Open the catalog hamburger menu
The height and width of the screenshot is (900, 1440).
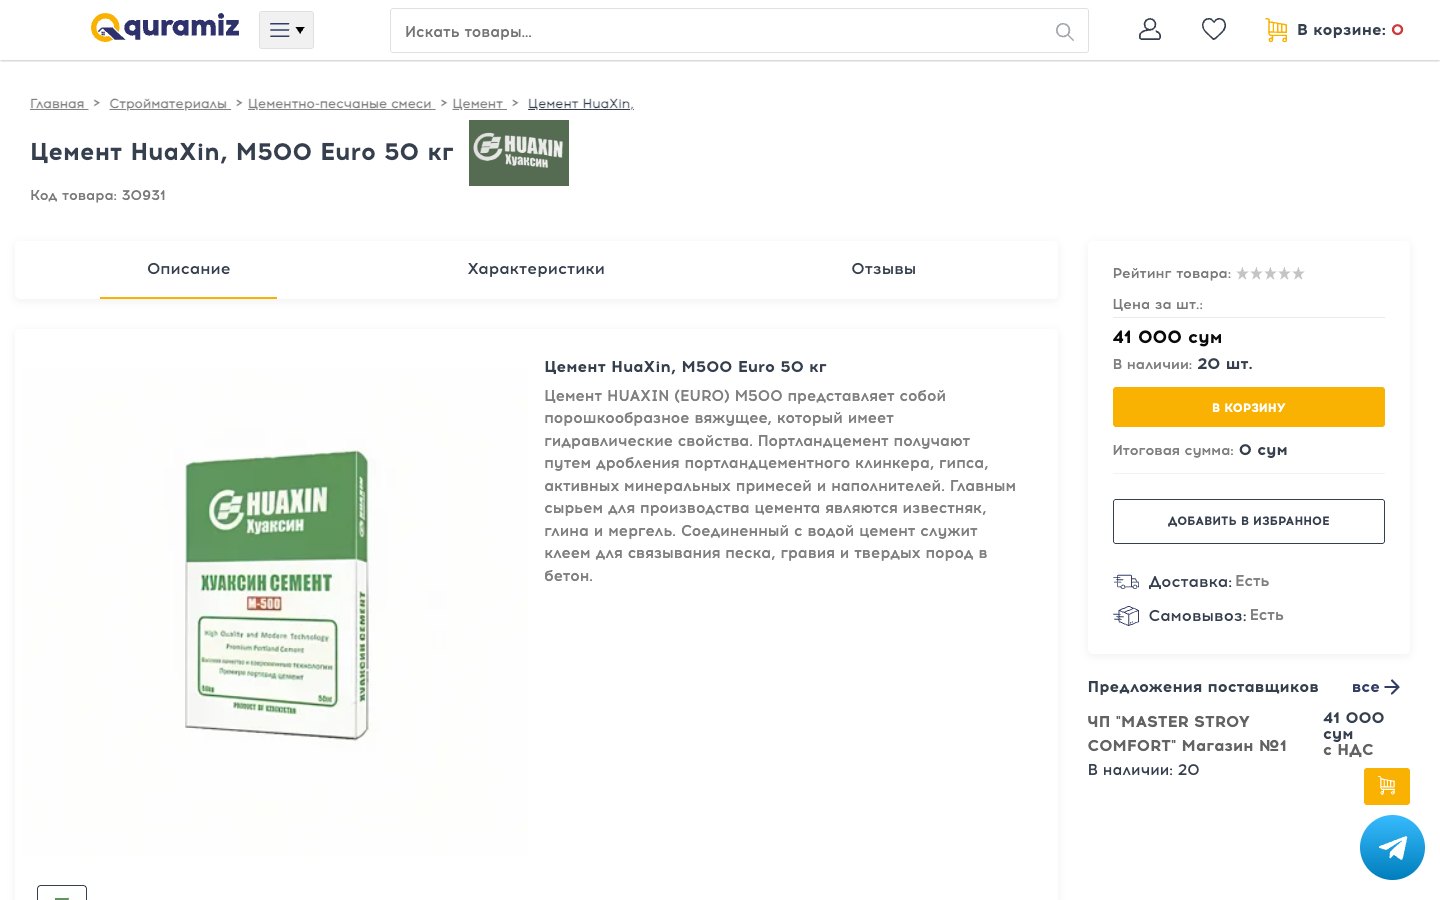pyautogui.click(x=286, y=30)
